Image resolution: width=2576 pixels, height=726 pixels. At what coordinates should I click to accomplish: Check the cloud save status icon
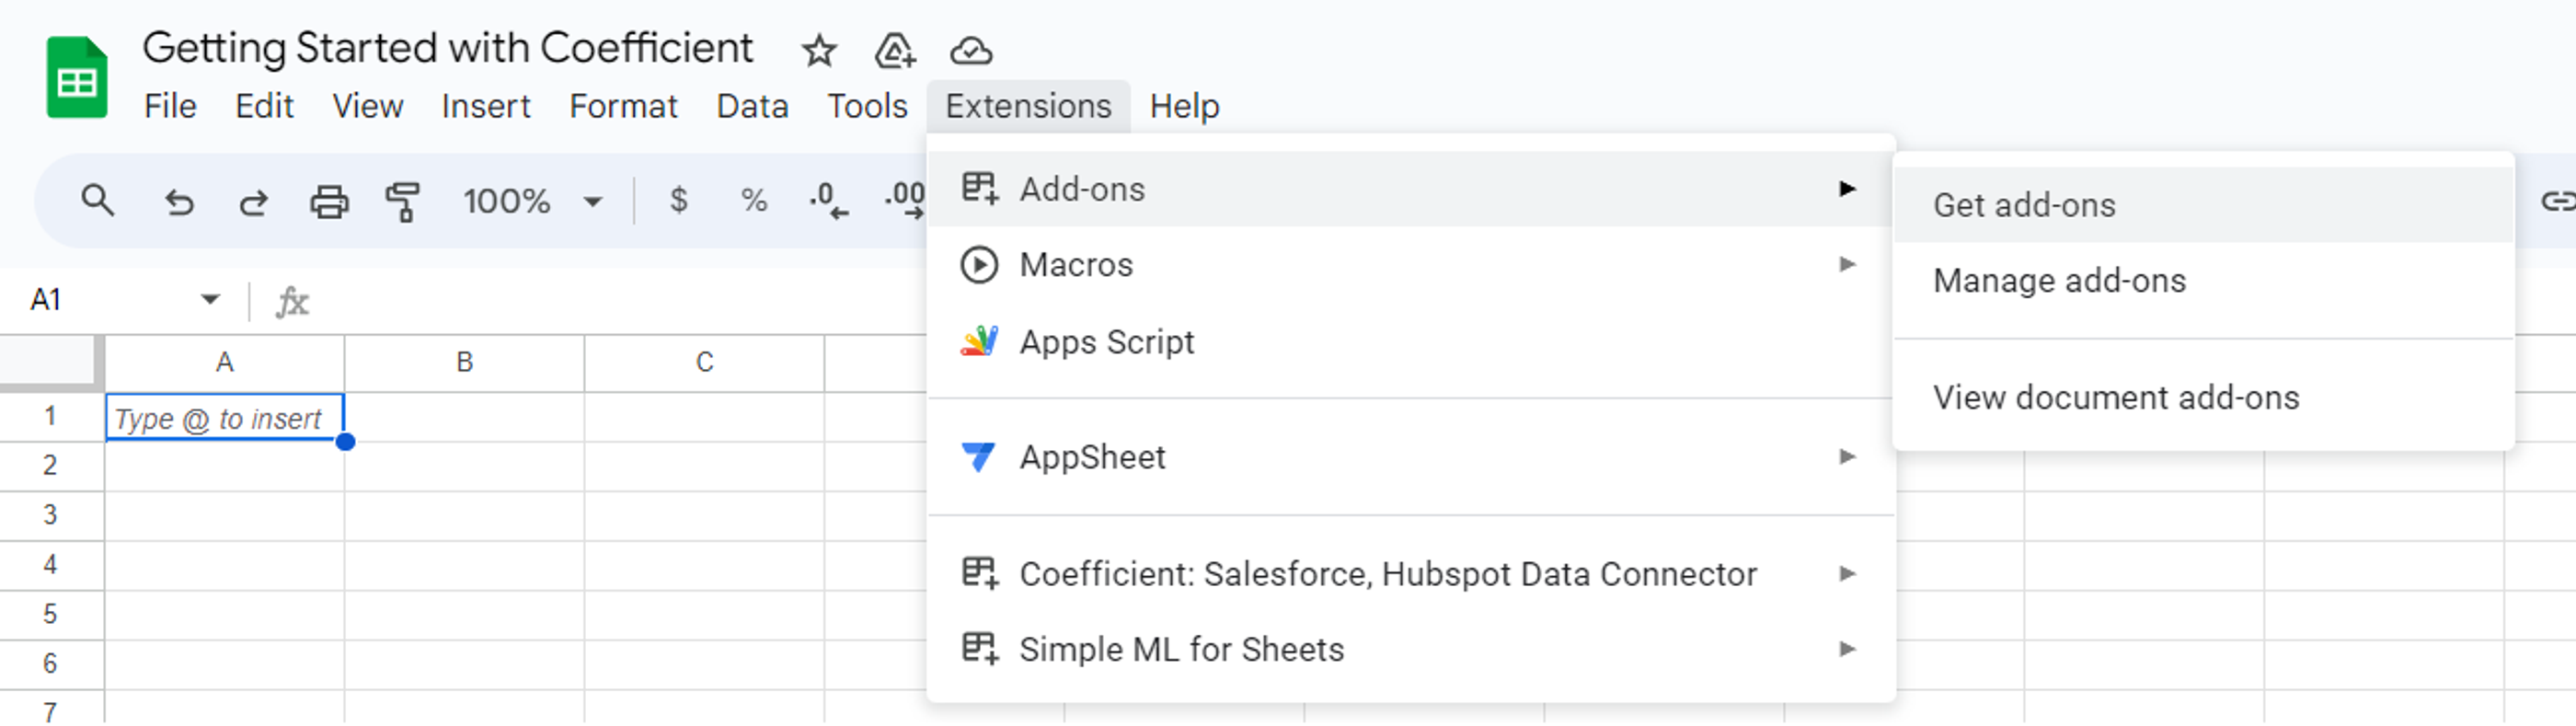[971, 51]
